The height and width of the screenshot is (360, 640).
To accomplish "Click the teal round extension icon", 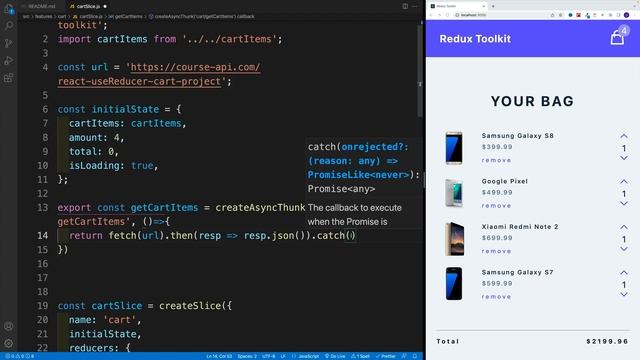I will (x=570, y=15).
